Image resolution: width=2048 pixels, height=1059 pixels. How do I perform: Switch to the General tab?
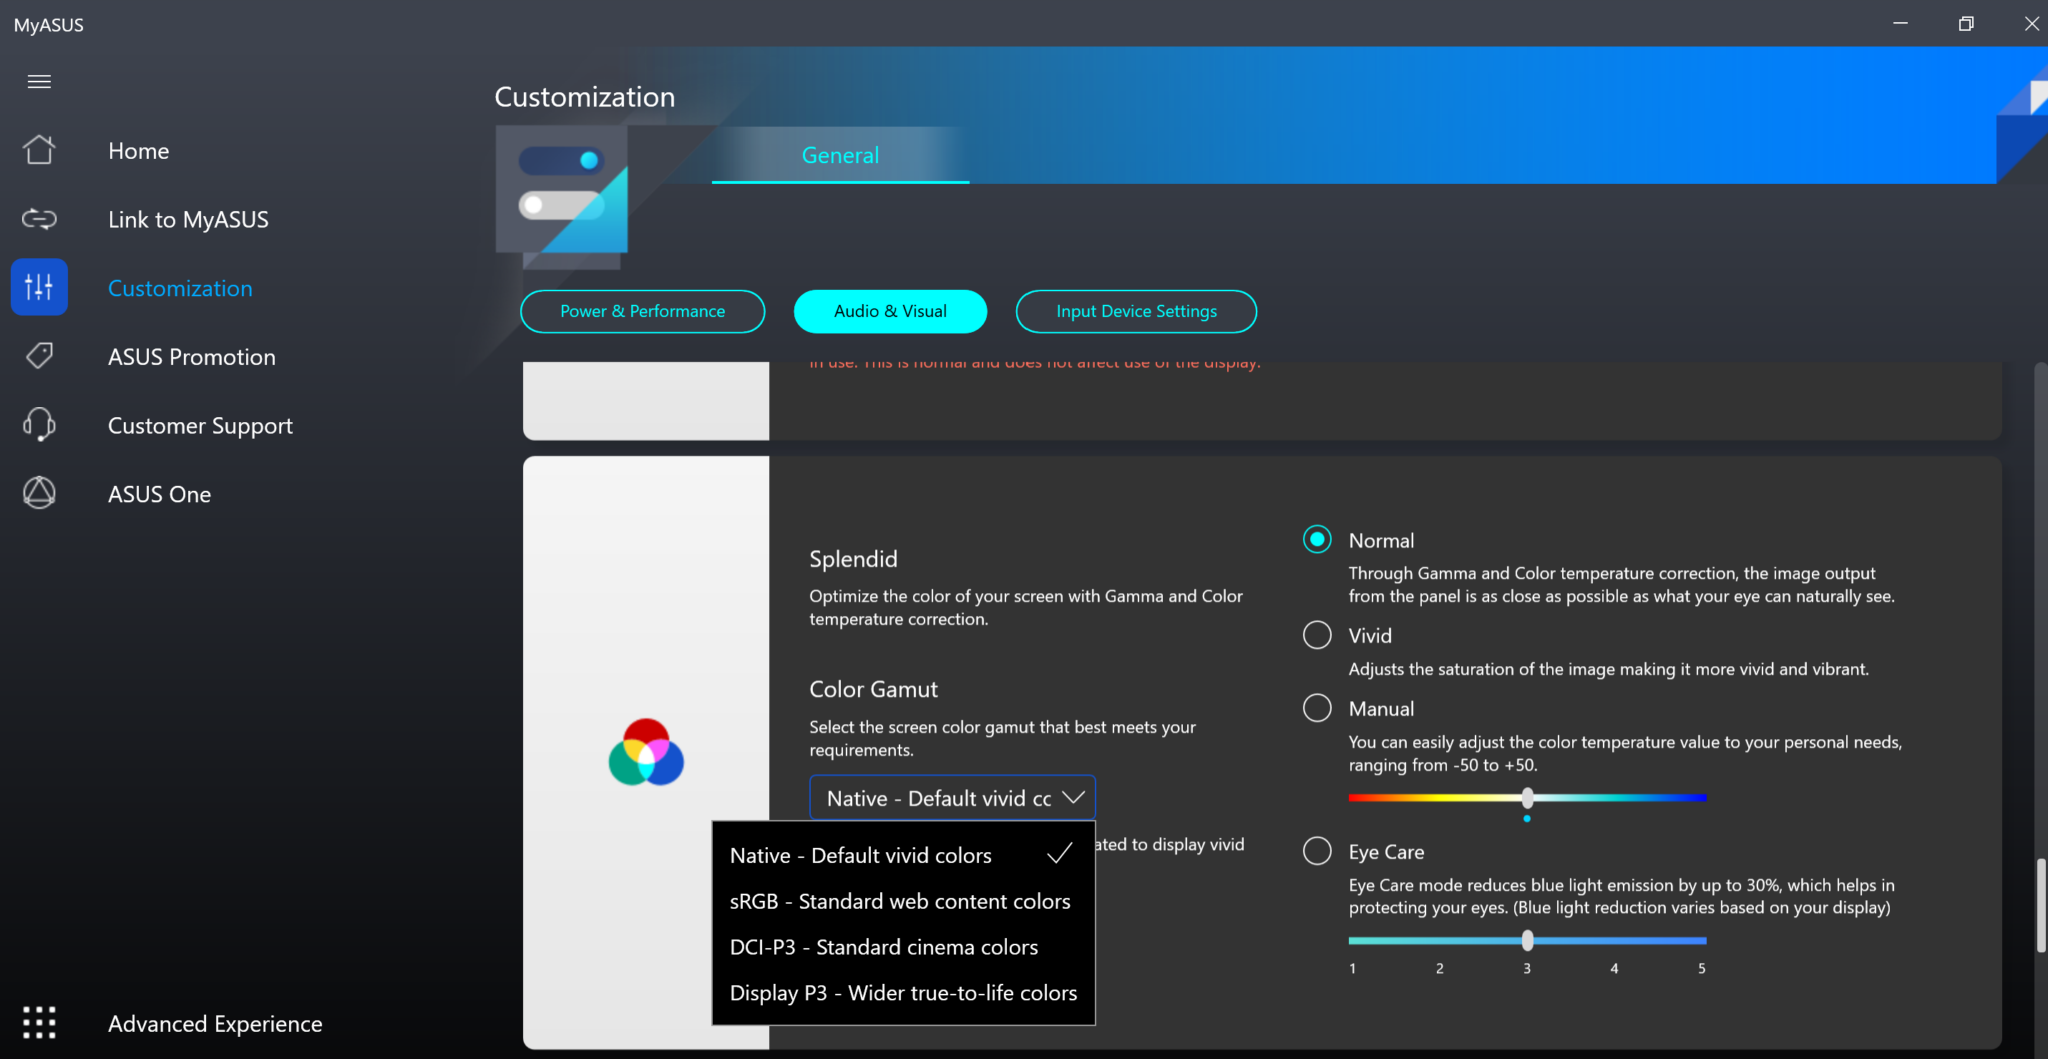tap(840, 155)
